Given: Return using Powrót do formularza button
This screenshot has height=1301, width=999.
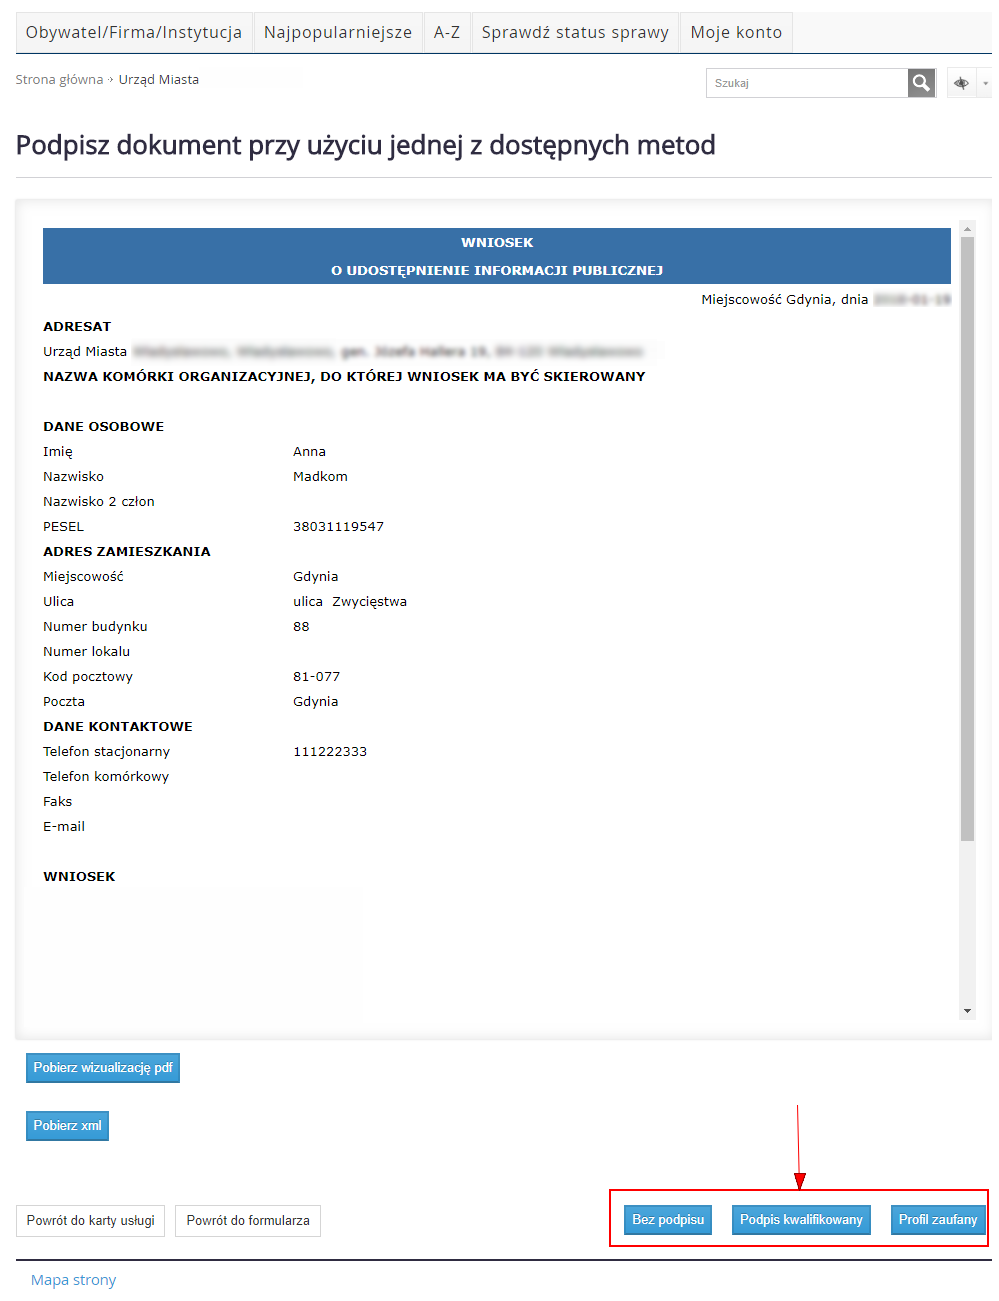Looking at the screenshot, I should 248,1221.
